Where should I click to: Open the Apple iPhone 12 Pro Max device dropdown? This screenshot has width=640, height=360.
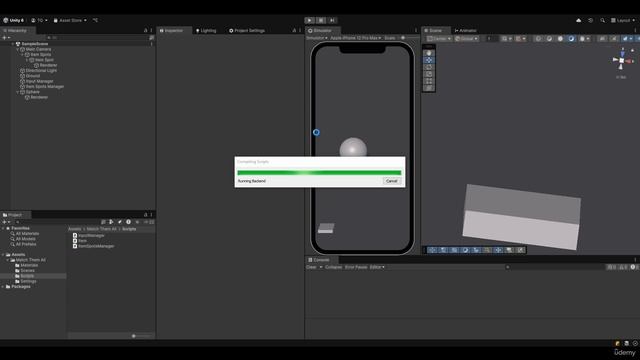click(356, 38)
